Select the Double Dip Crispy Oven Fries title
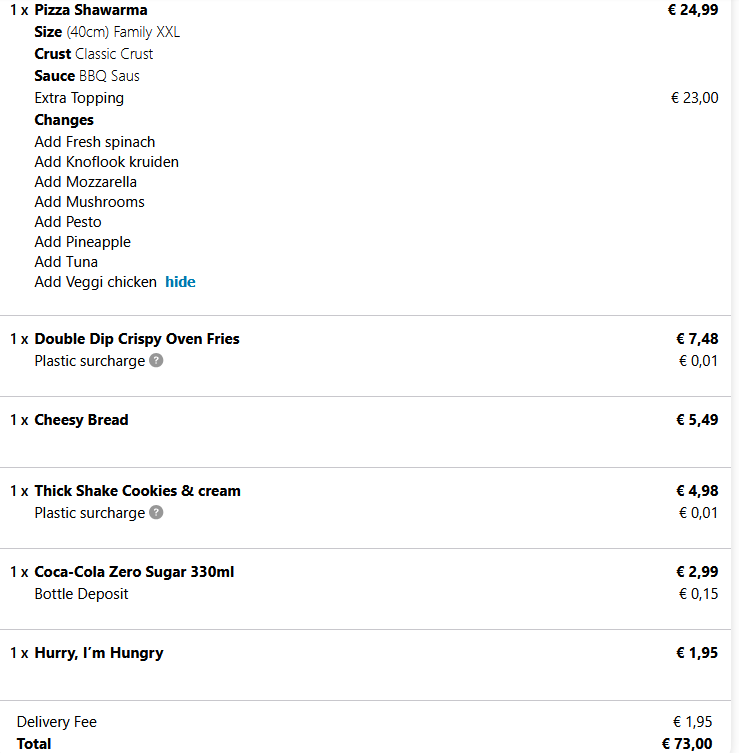The height and width of the screenshot is (753, 739). coord(137,339)
